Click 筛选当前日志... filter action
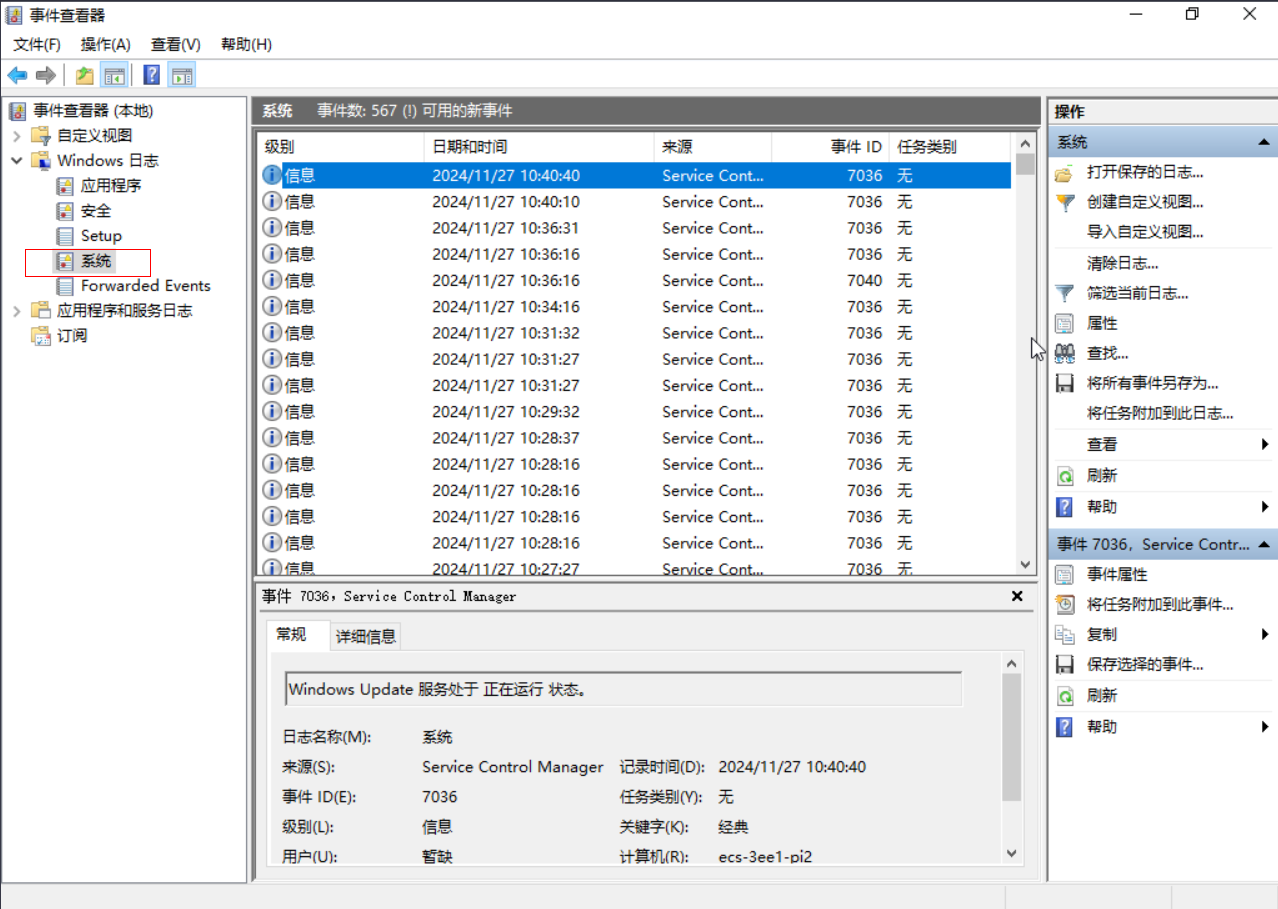The width and height of the screenshot is (1278, 909). coord(1138,293)
